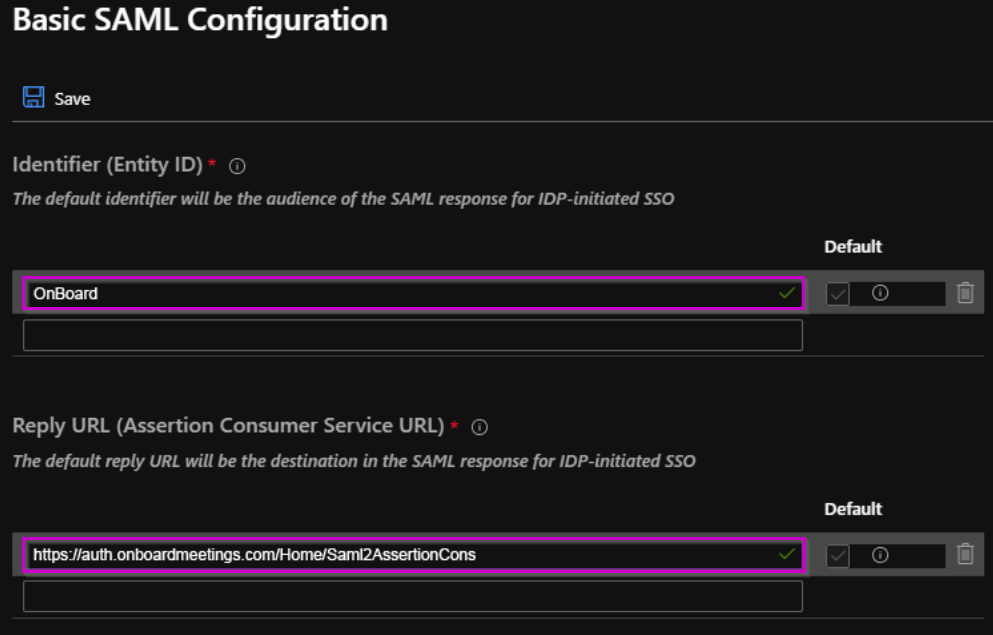993x635 pixels.
Task: Open info tooltip next to Identifier (Entity ID)
Action: click(x=237, y=166)
